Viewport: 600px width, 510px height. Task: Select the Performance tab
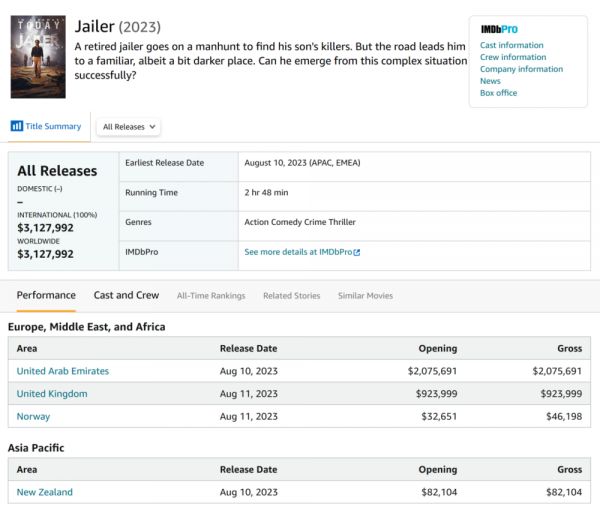46,295
